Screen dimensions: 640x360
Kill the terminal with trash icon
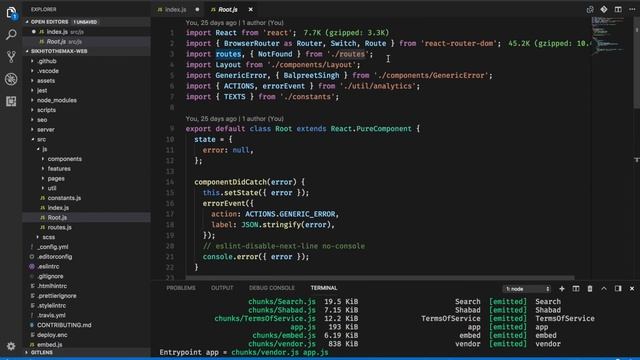pyautogui.click(x=590, y=289)
